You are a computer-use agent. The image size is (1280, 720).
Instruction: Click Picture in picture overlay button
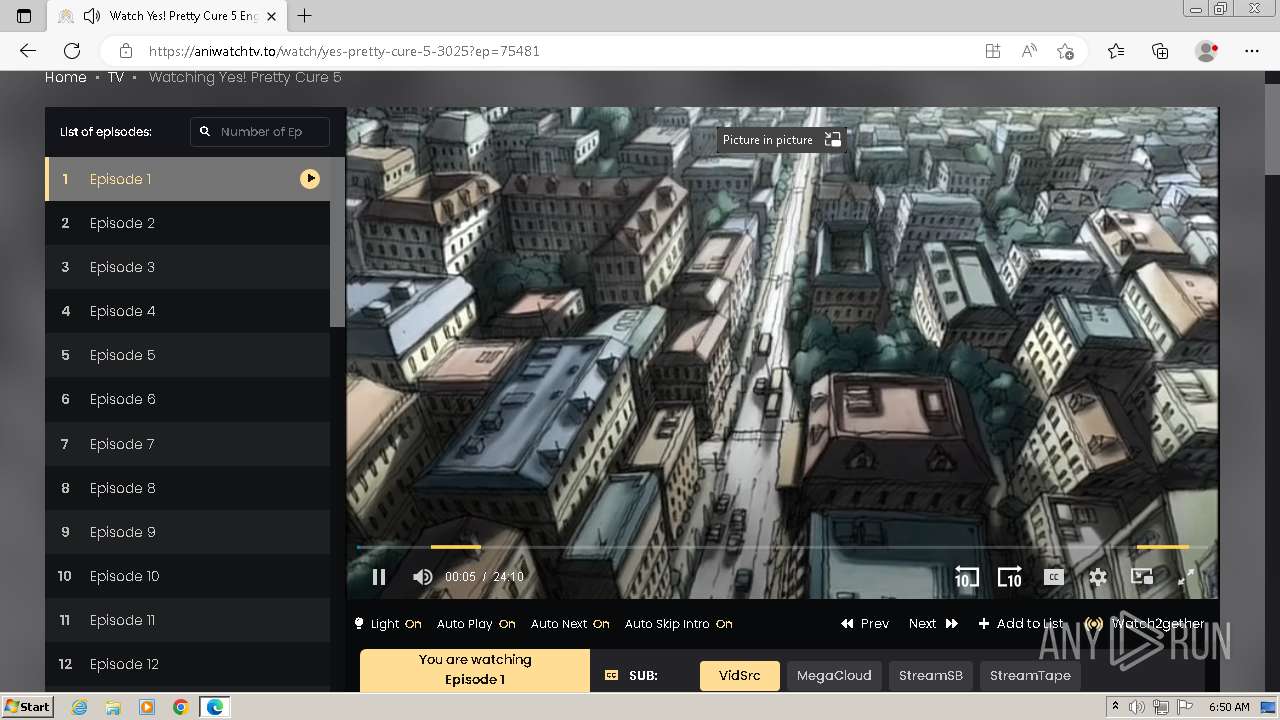click(781, 140)
